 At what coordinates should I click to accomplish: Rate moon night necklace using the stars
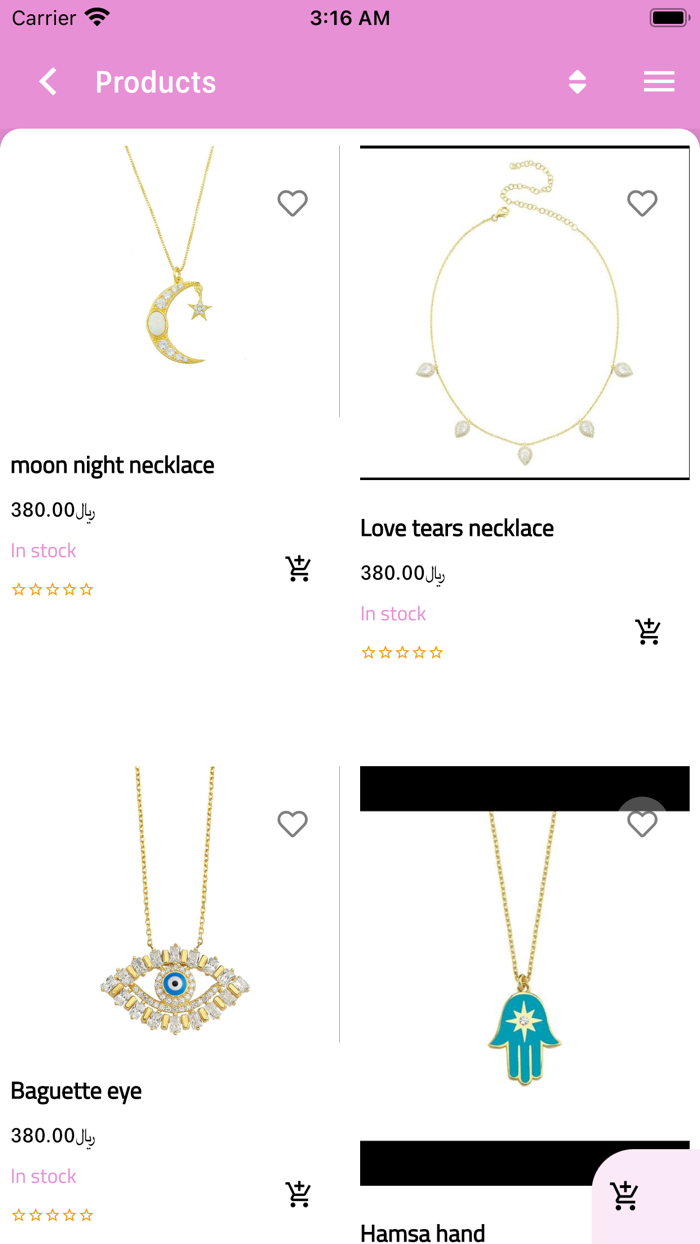(52, 589)
